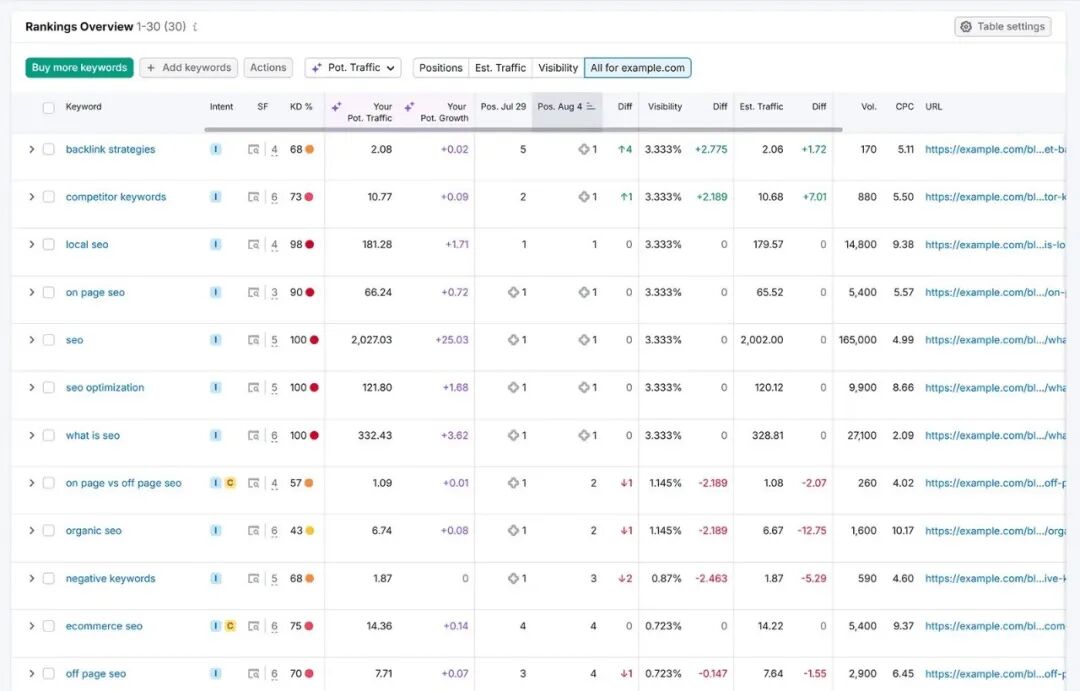This screenshot has height=691, width=1080.
Task: Click horizontal scrollbar under table header
Action: (523, 129)
